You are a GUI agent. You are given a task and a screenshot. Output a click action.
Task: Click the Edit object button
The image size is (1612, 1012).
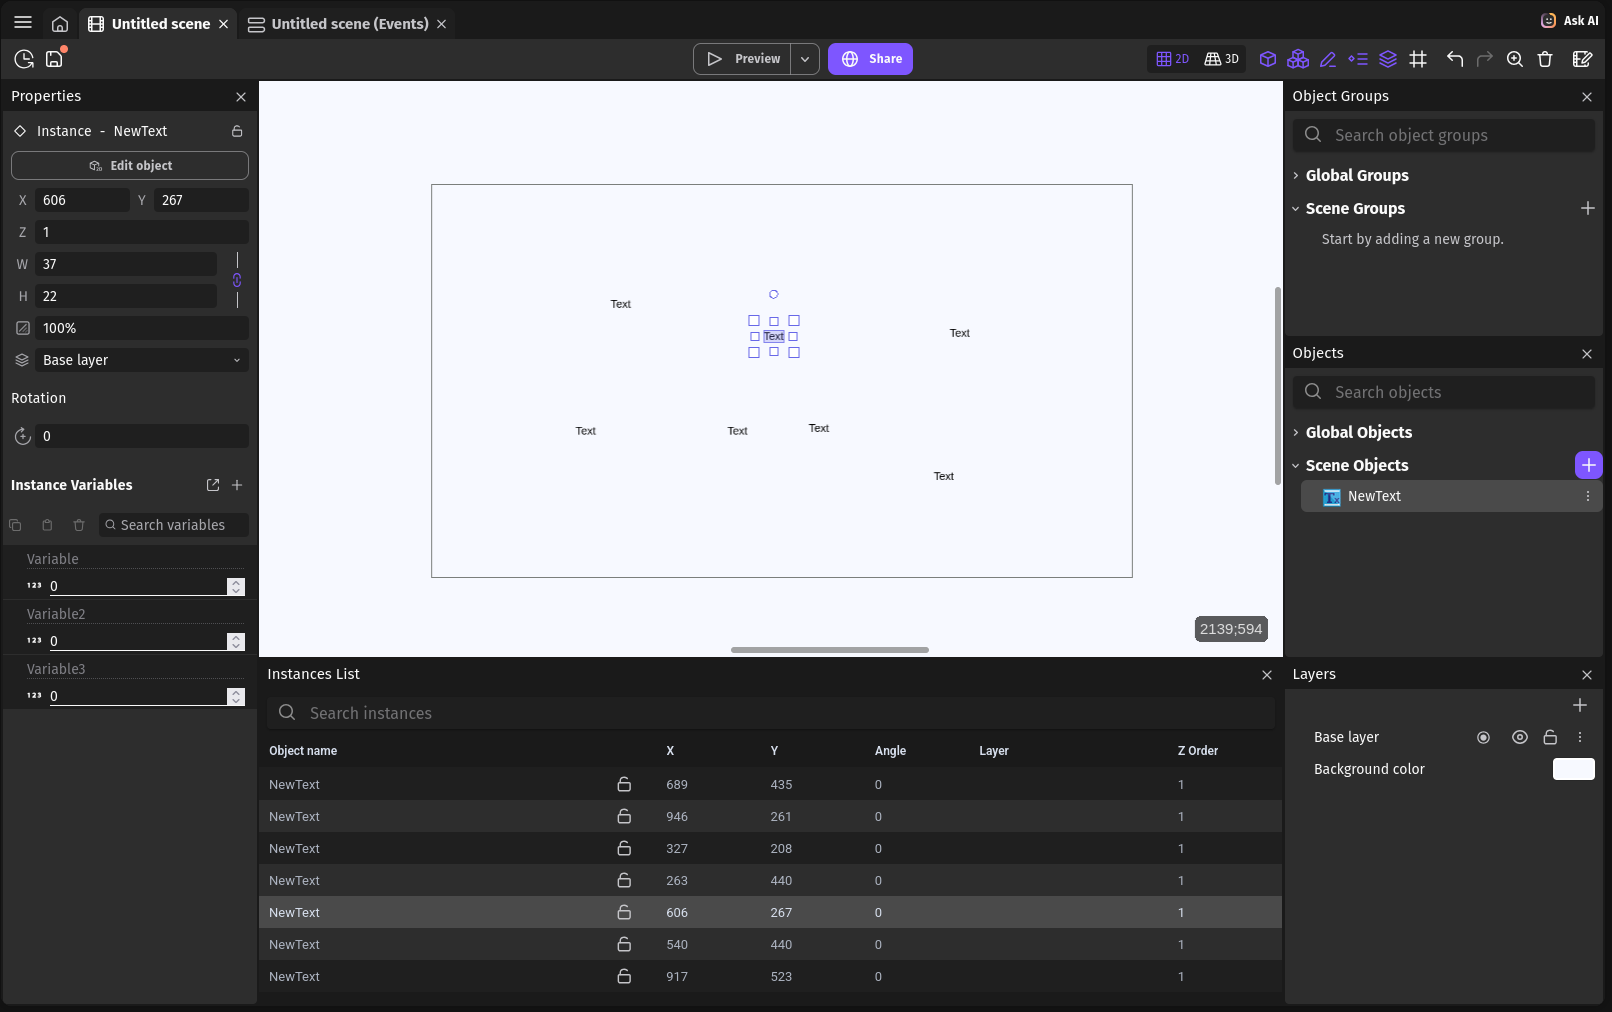tap(130, 166)
